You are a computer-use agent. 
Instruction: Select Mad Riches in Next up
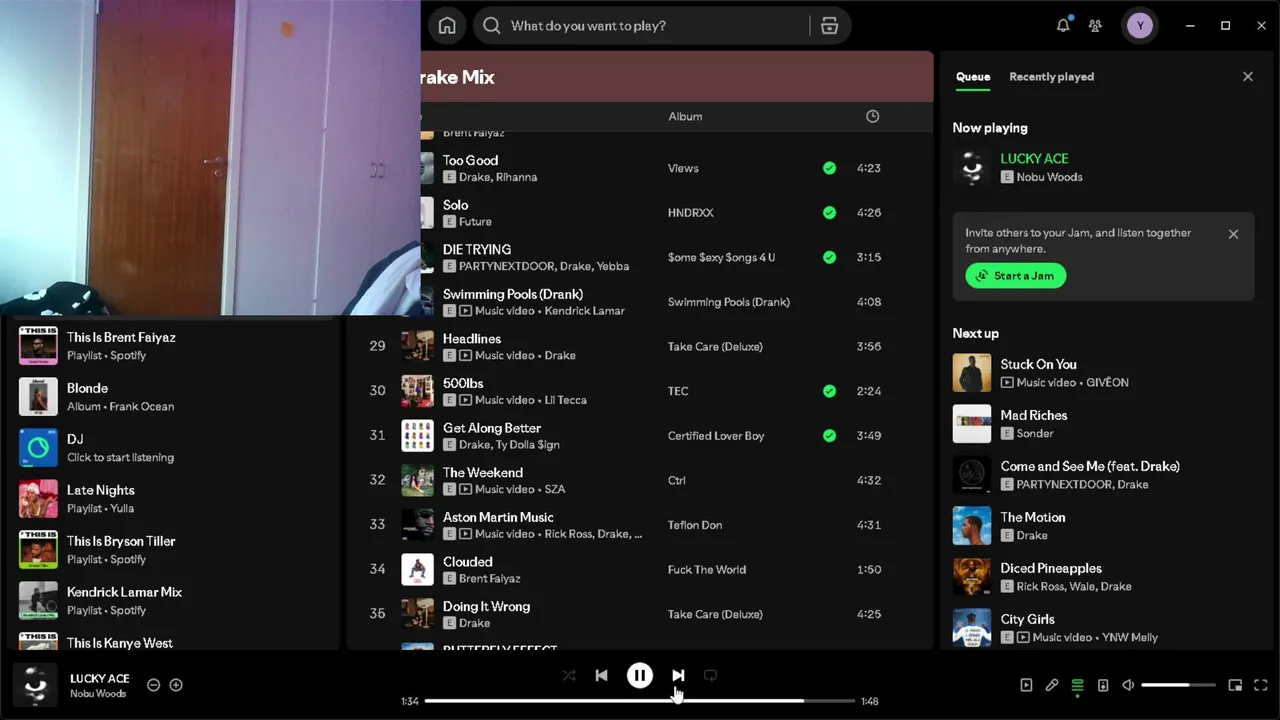tap(1103, 424)
